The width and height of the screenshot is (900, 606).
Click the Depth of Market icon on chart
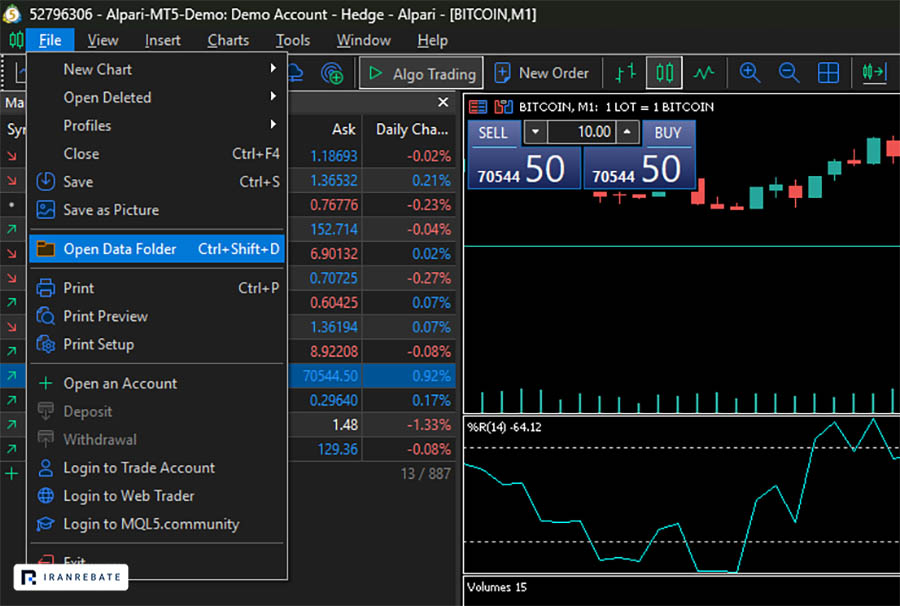pos(478,107)
